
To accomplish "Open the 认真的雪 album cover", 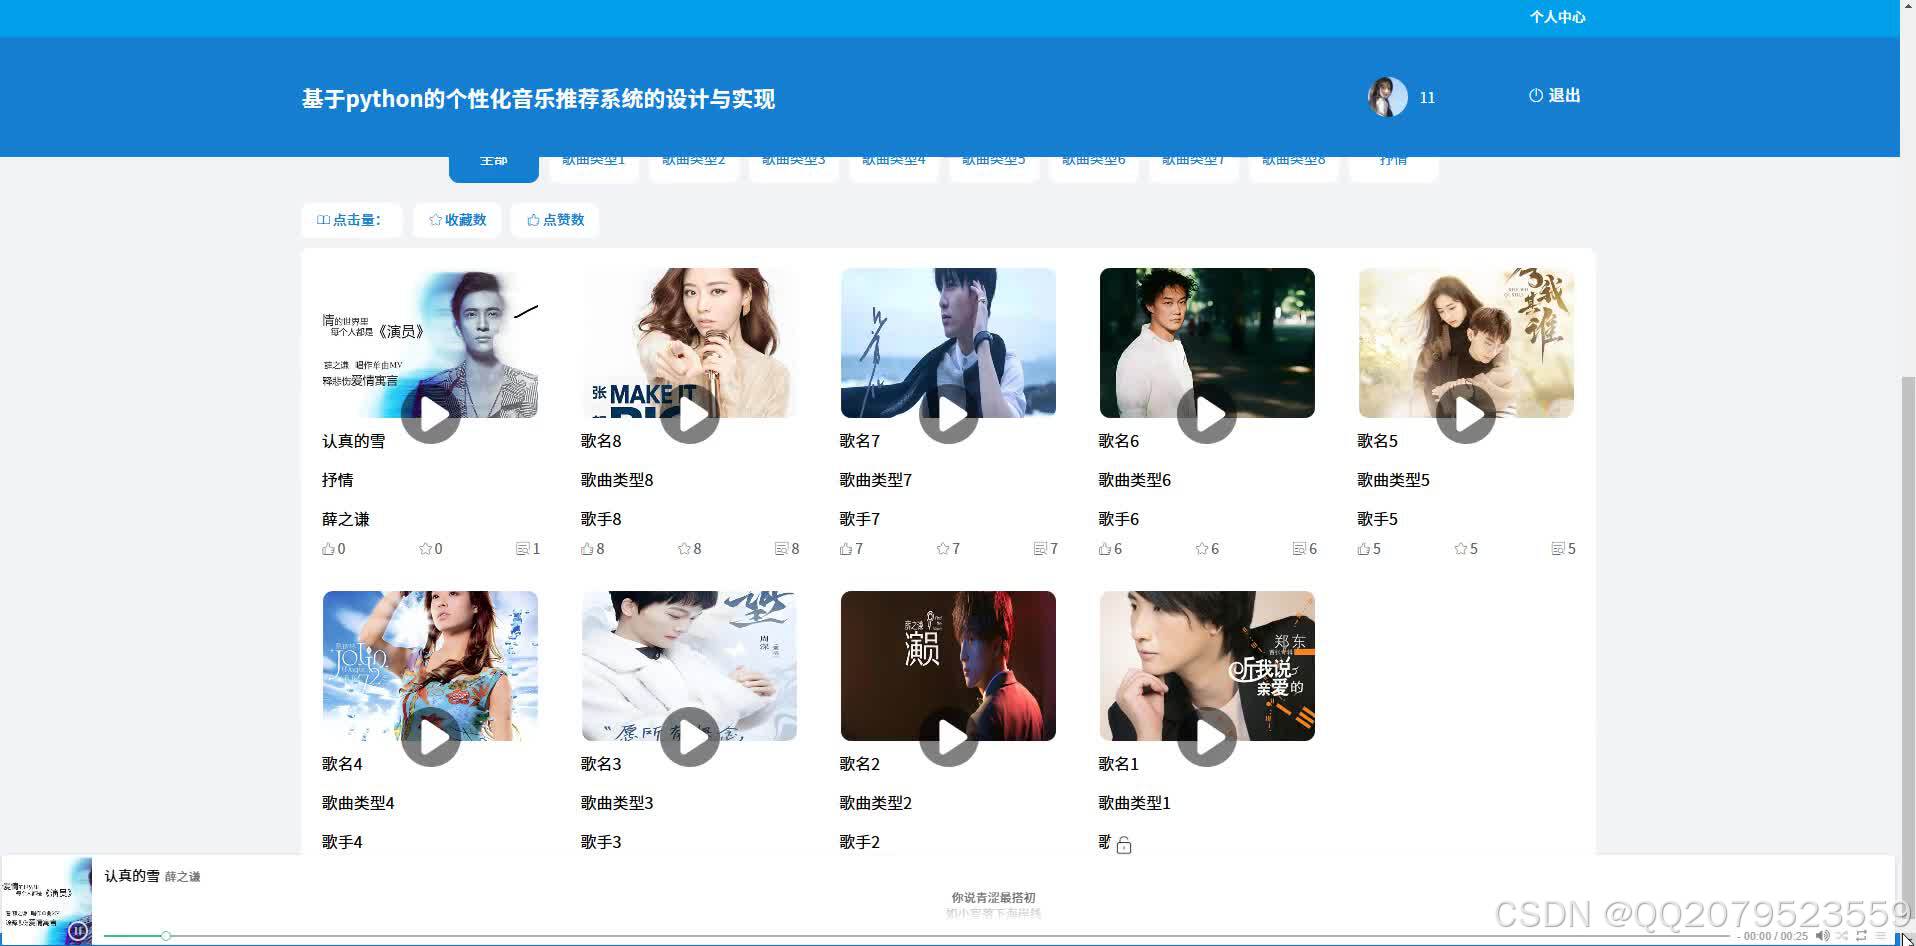I will point(430,343).
